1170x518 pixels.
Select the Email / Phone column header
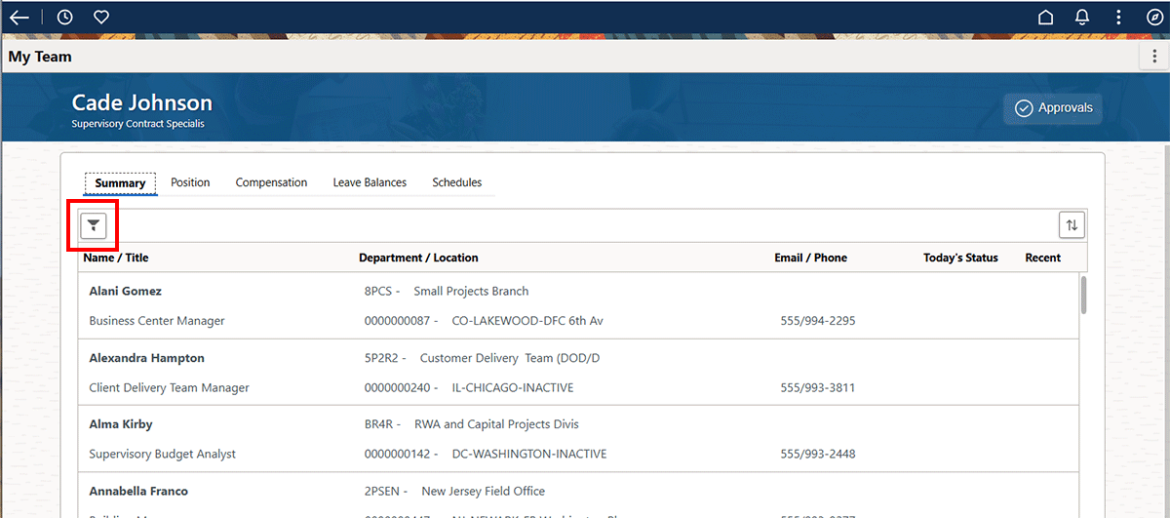[x=811, y=258]
